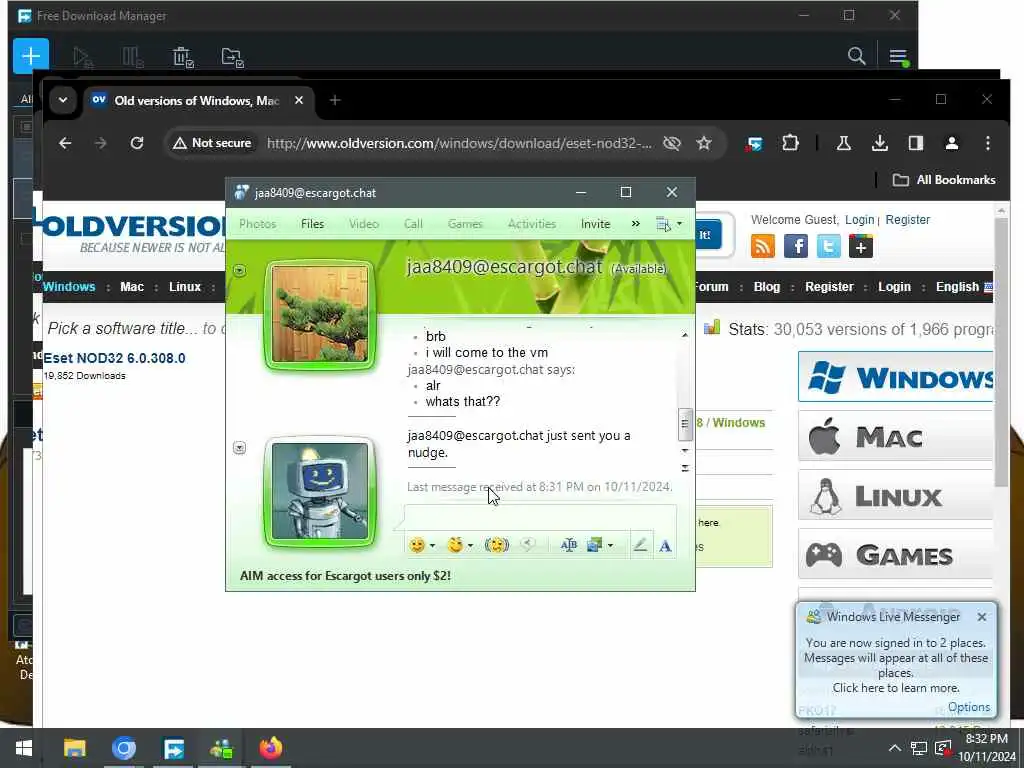
Task: Open the Photos menu in chat window
Action: (257, 224)
